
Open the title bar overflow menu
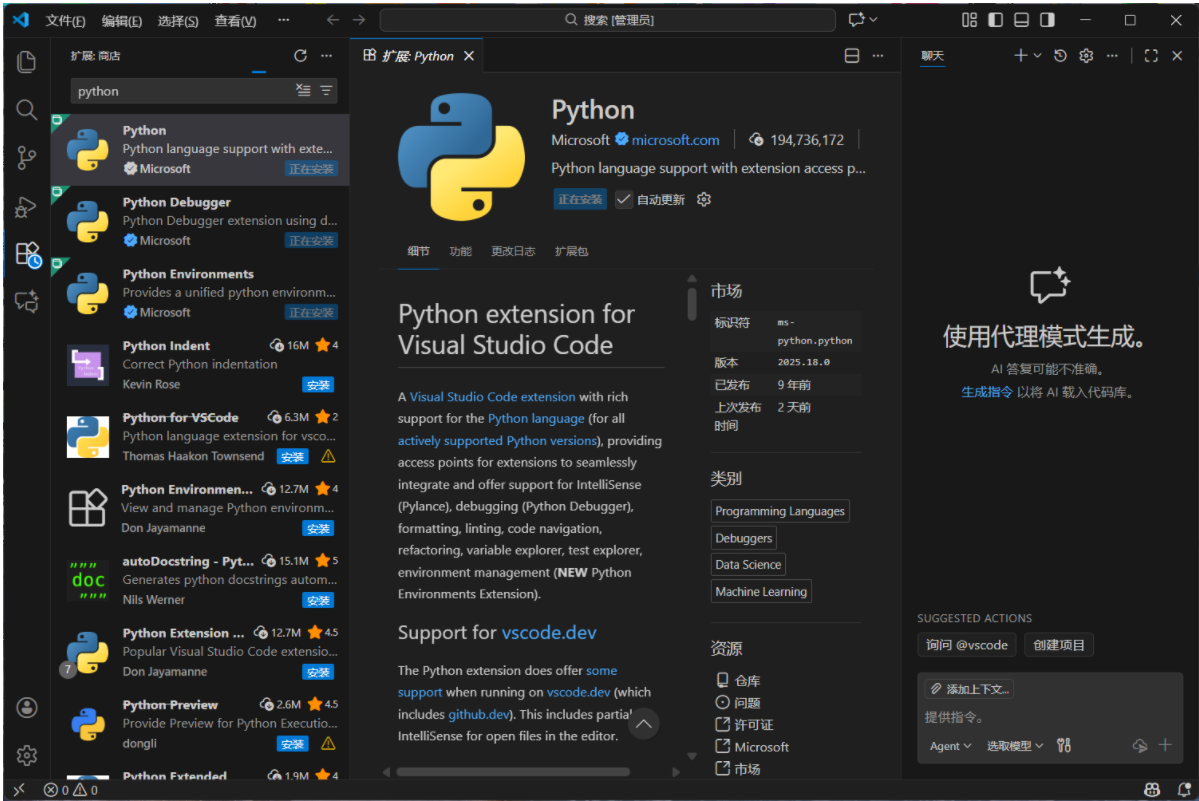click(284, 20)
